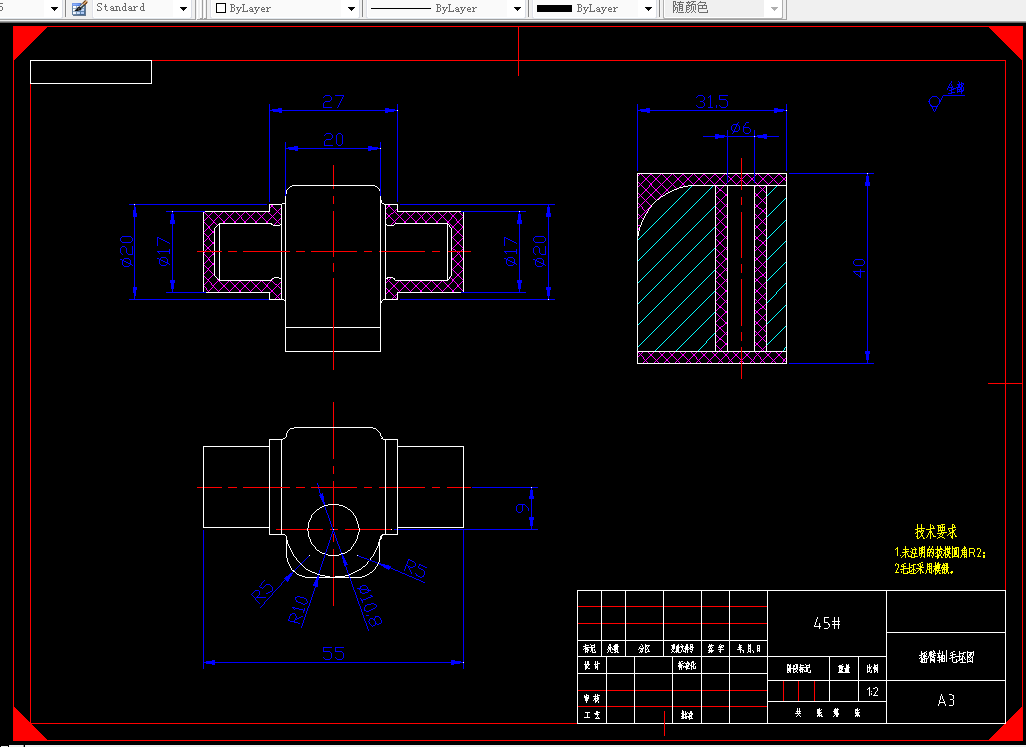Screen dimensions: 1026x747
Task: Select the 45# material text in title block
Action: click(x=826, y=623)
